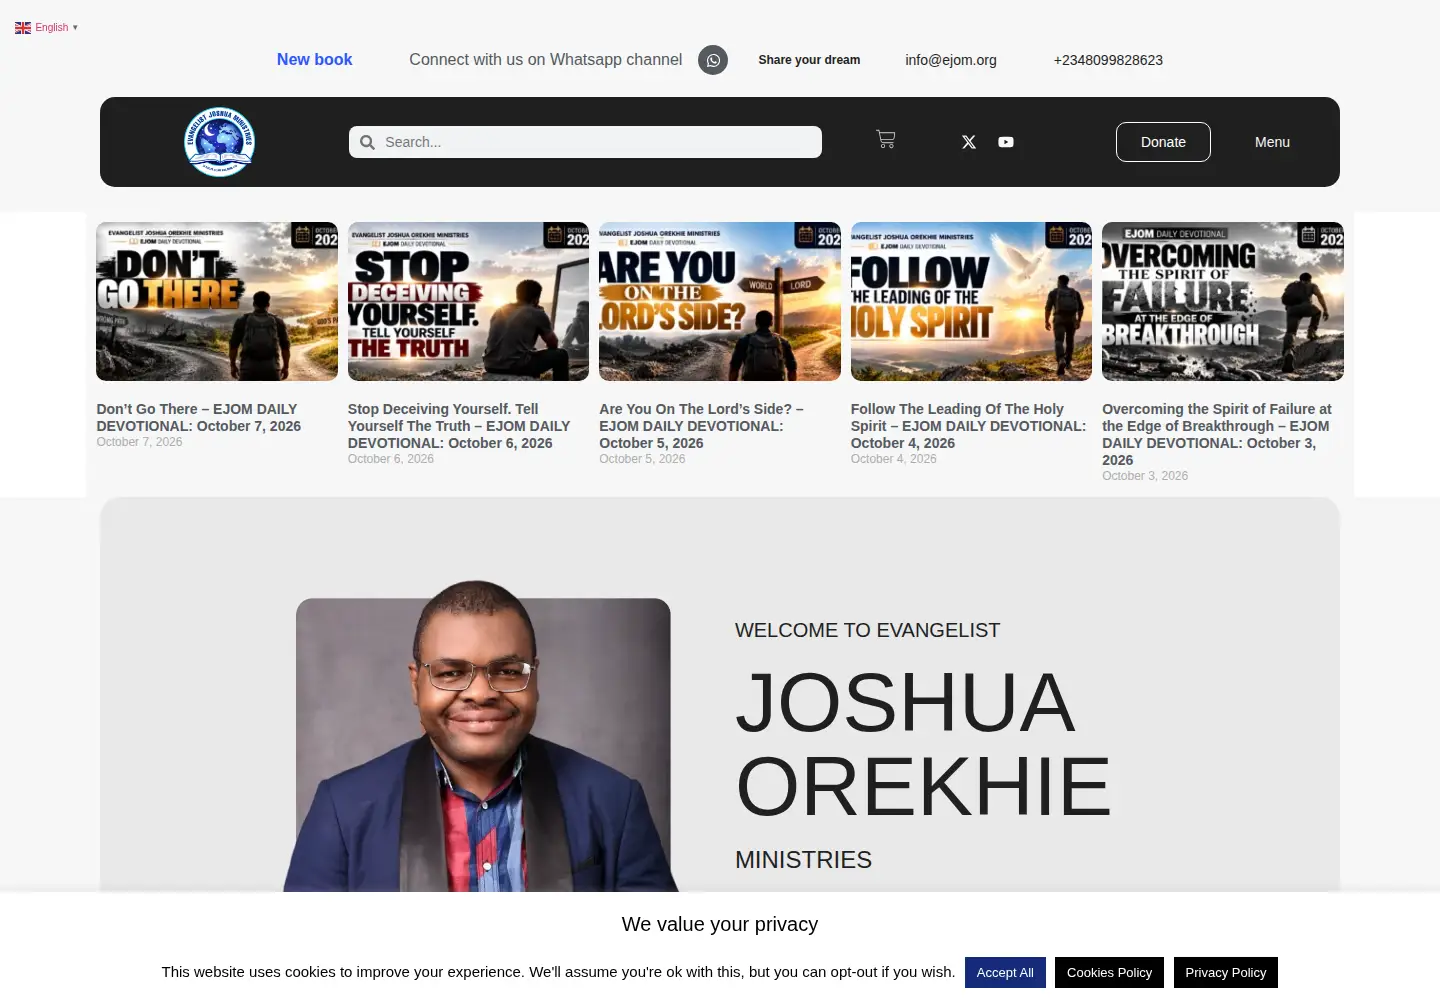Open the Privacy Policy button

1226,972
